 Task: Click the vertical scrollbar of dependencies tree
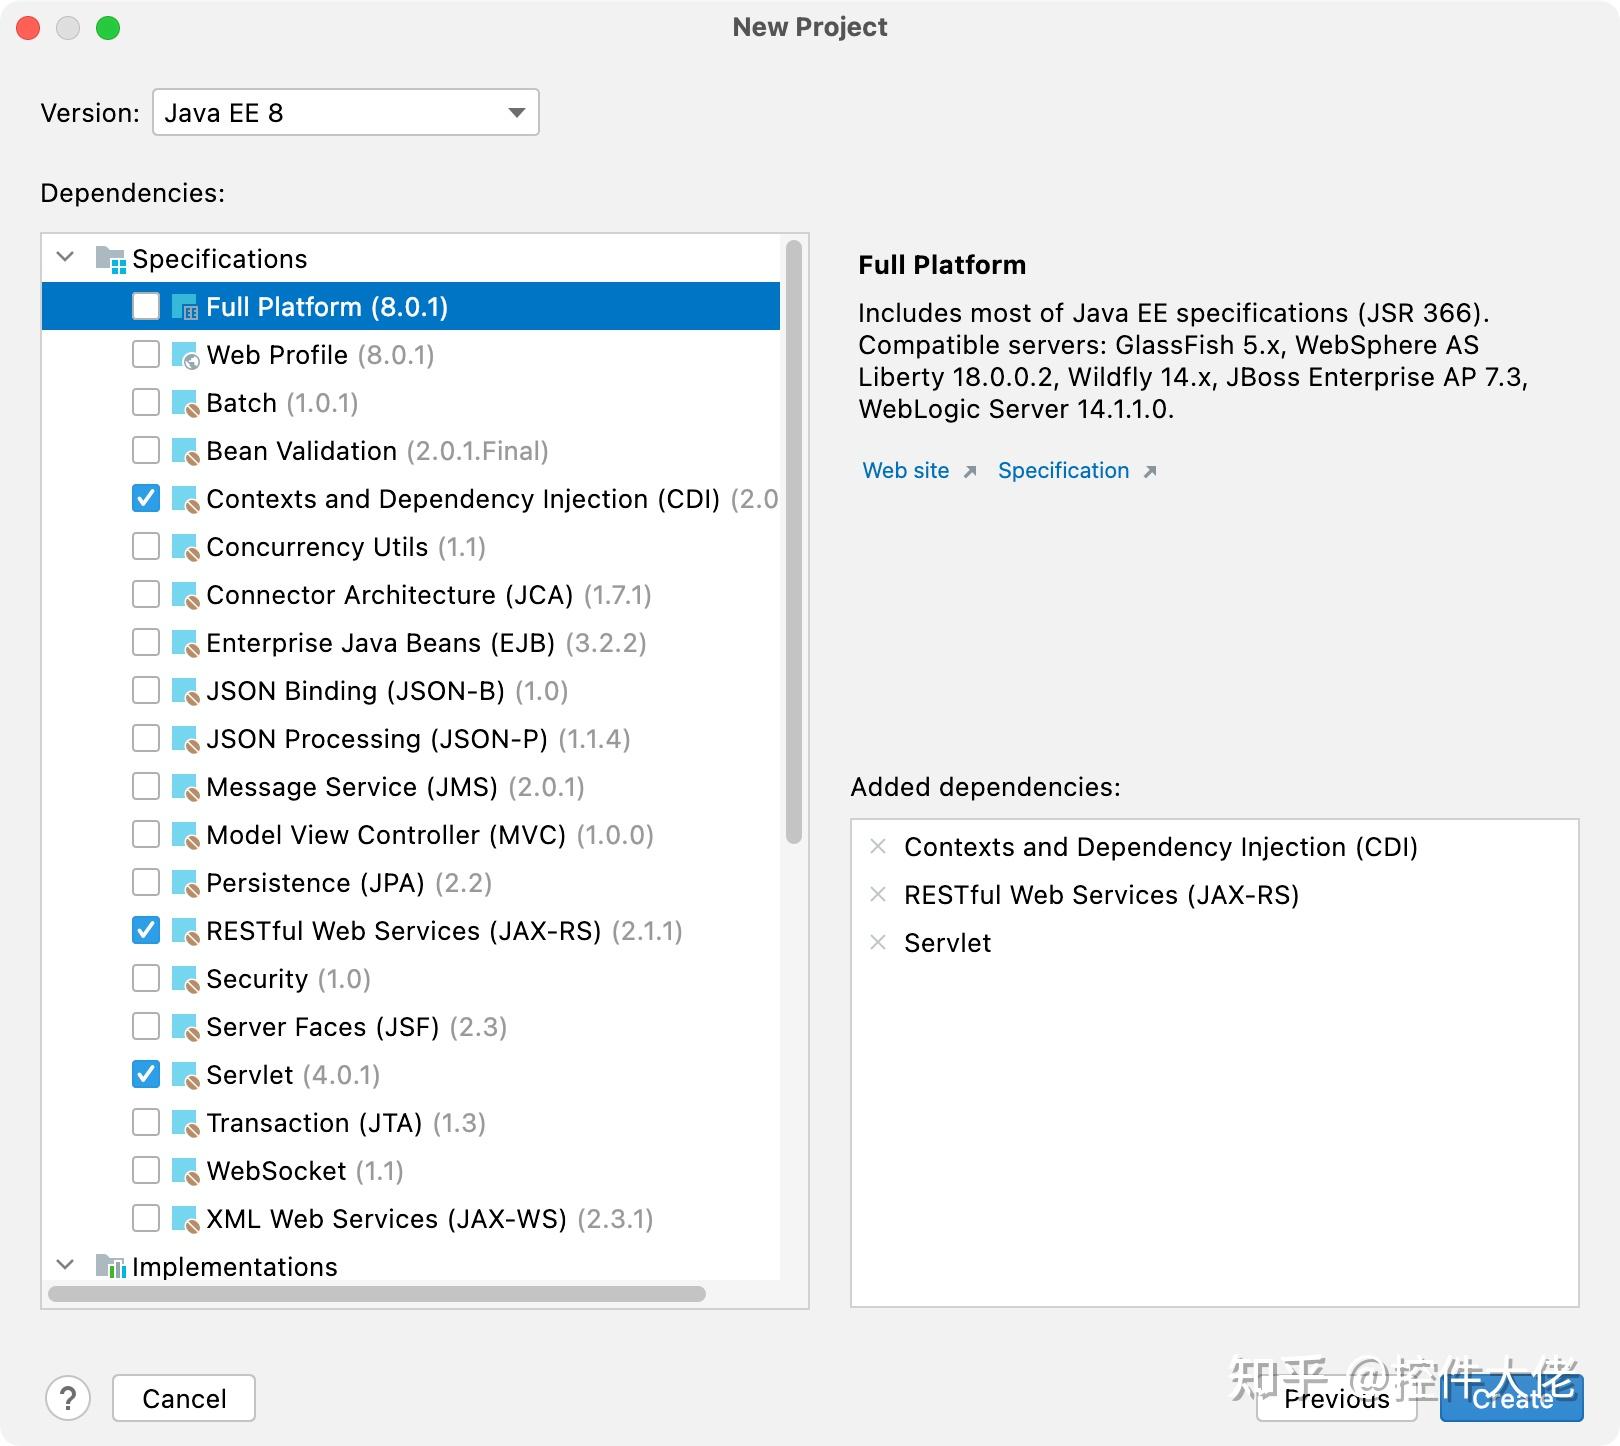tap(794, 542)
